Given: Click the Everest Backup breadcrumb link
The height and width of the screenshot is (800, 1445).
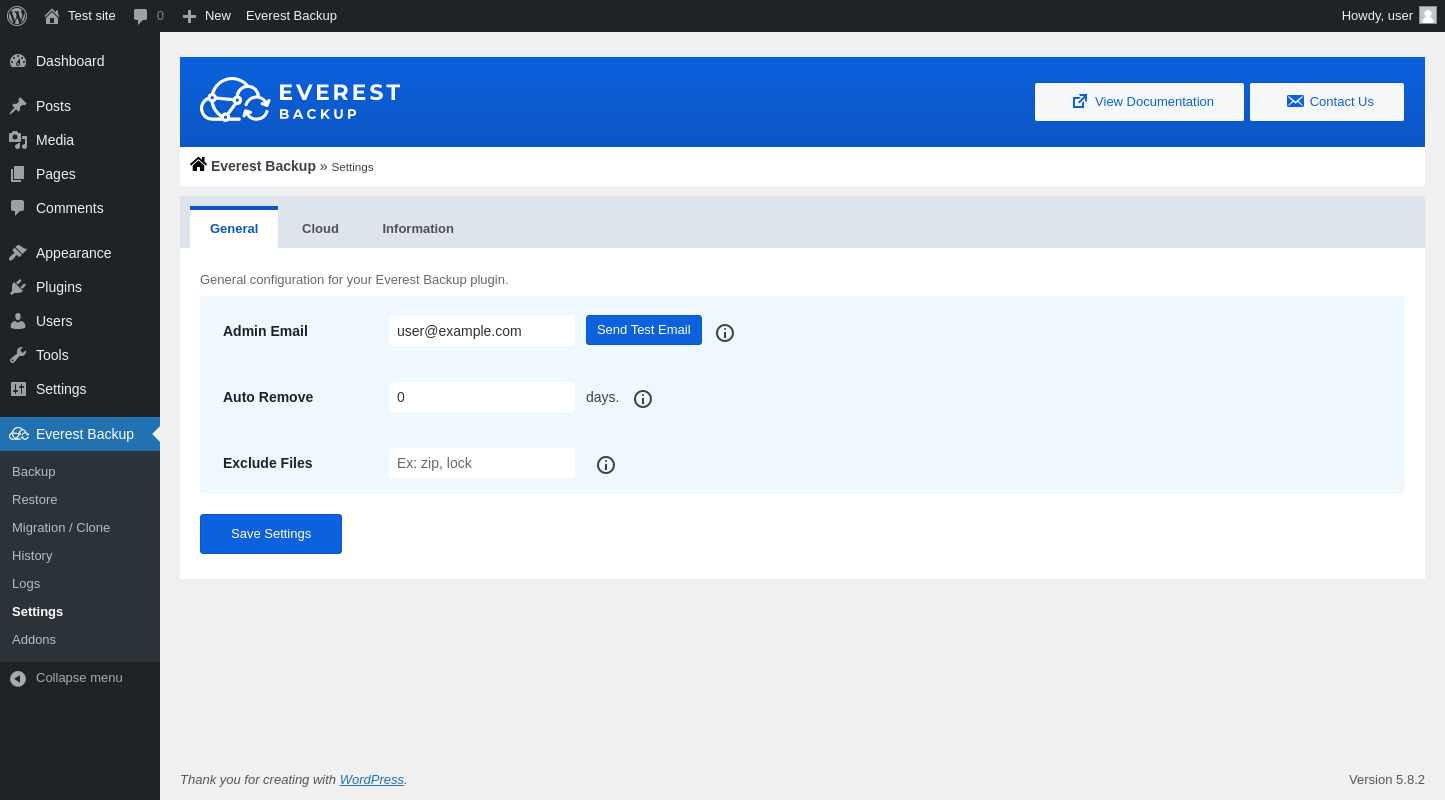Looking at the screenshot, I should coord(263,166).
